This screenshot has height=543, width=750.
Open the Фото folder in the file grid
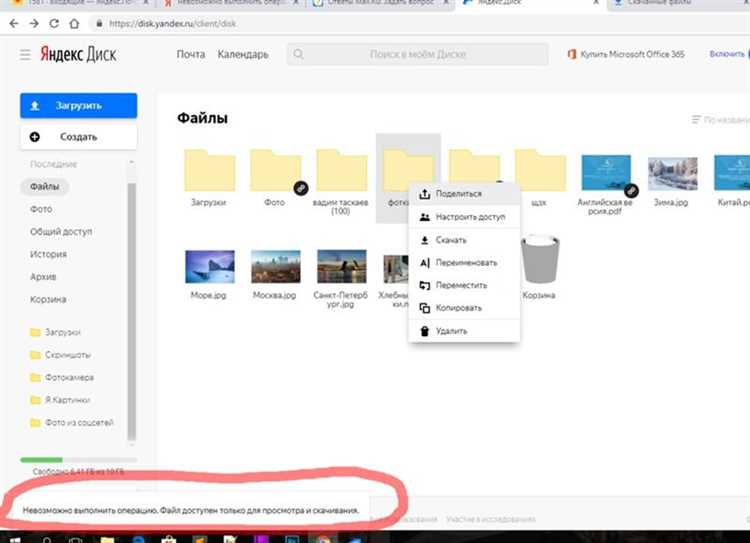point(275,171)
